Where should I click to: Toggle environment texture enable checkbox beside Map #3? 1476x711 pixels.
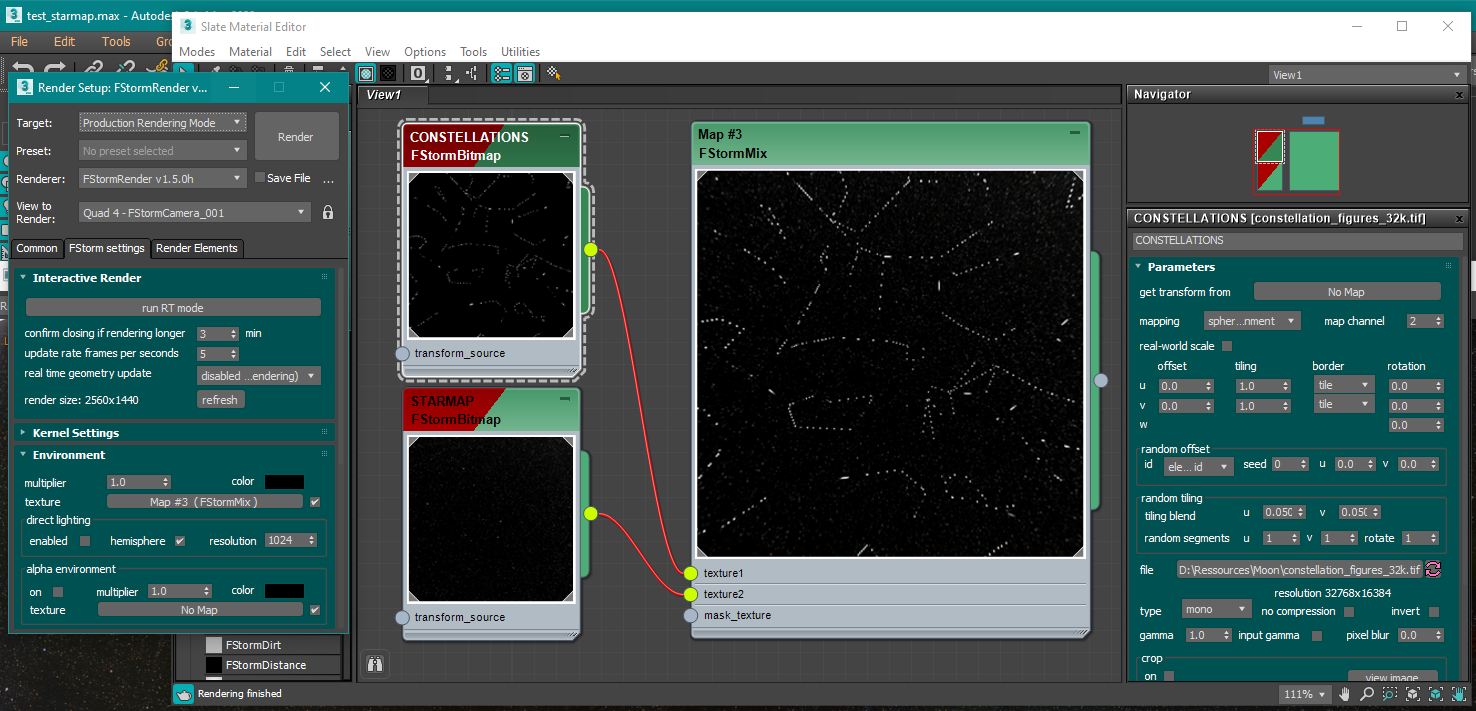tap(315, 502)
